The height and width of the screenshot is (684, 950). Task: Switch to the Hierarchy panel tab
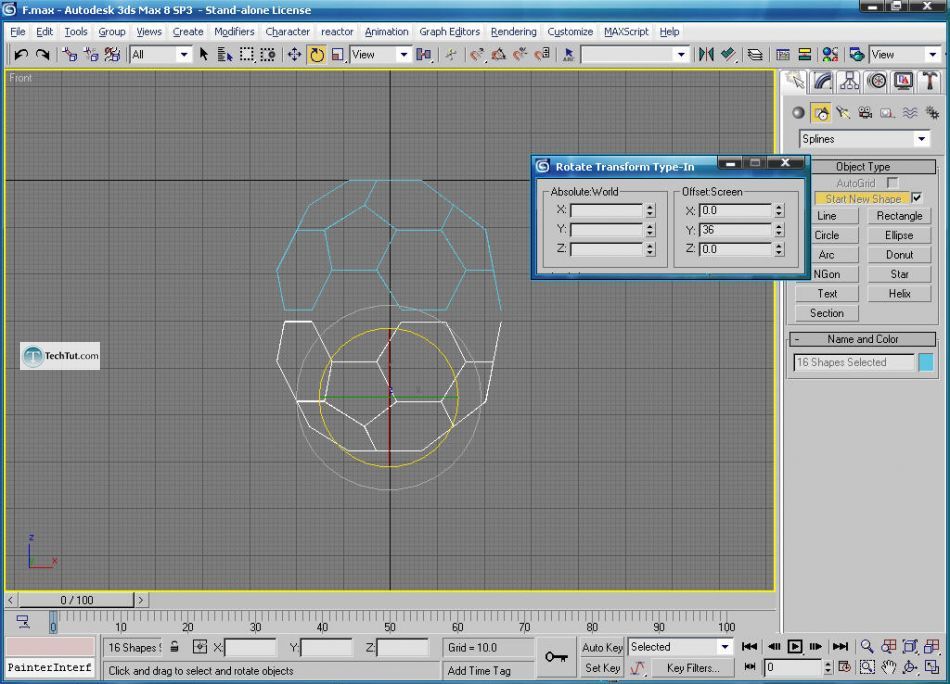[849, 81]
